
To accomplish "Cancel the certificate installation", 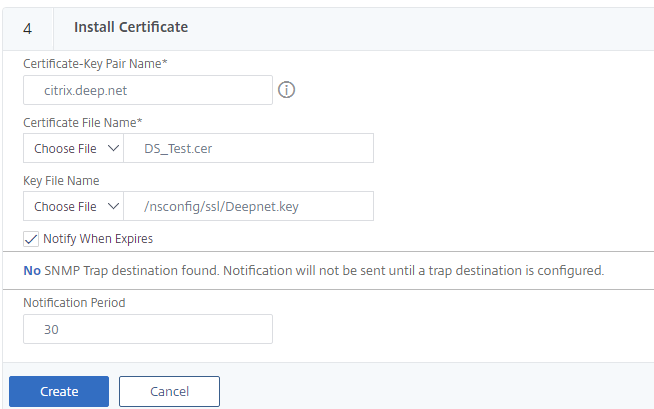I will [169, 391].
